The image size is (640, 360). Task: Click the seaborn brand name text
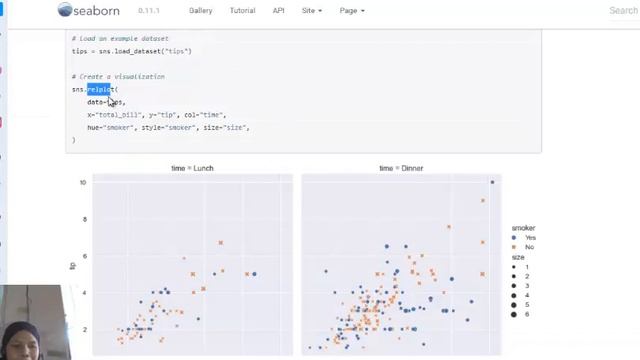[96, 11]
